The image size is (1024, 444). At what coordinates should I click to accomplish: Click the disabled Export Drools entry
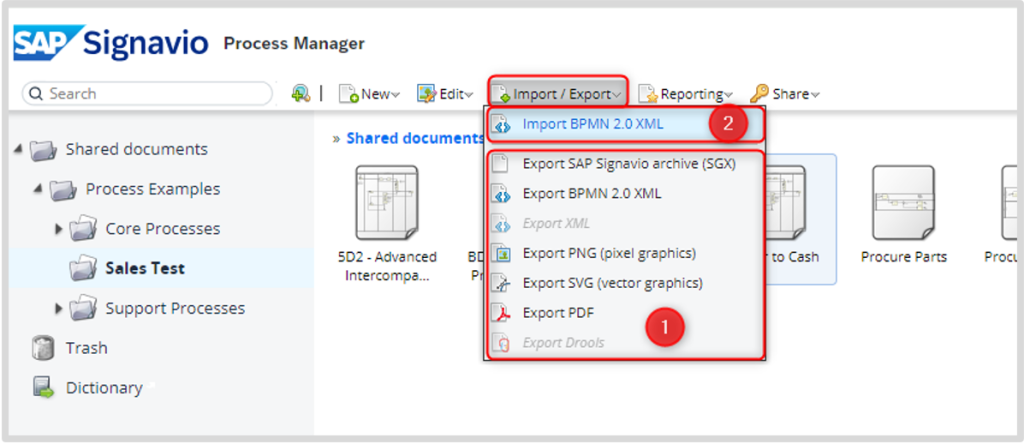[x=625, y=343]
